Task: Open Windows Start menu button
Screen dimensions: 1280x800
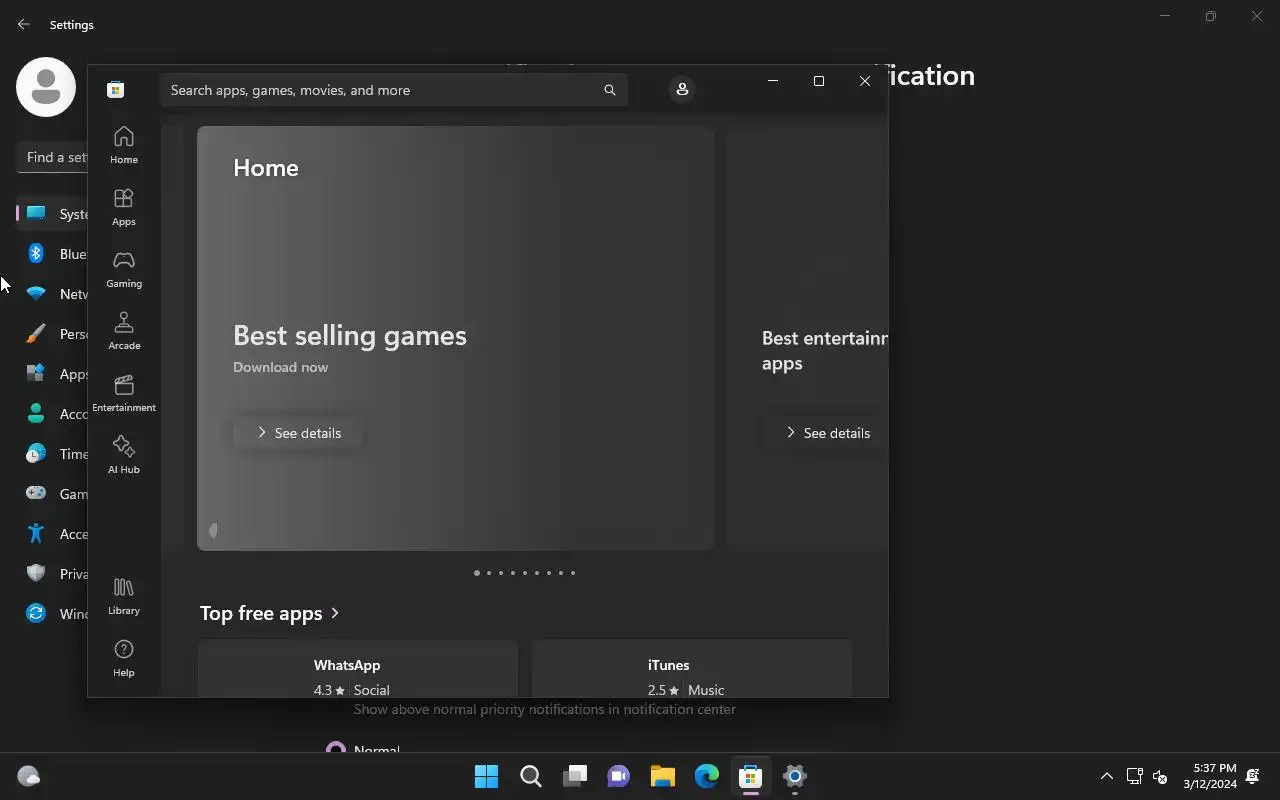Action: (487, 776)
